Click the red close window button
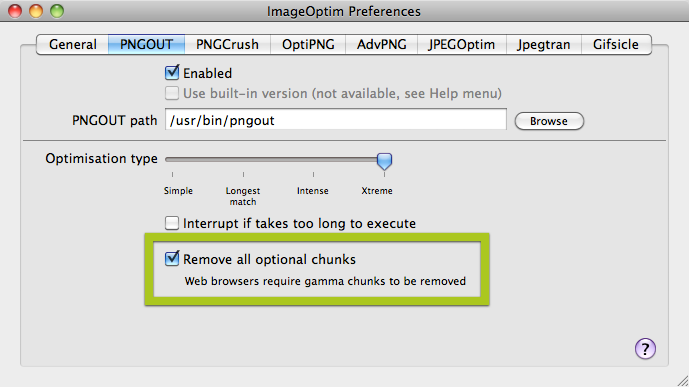This screenshot has width=689, height=387. click(x=15, y=11)
